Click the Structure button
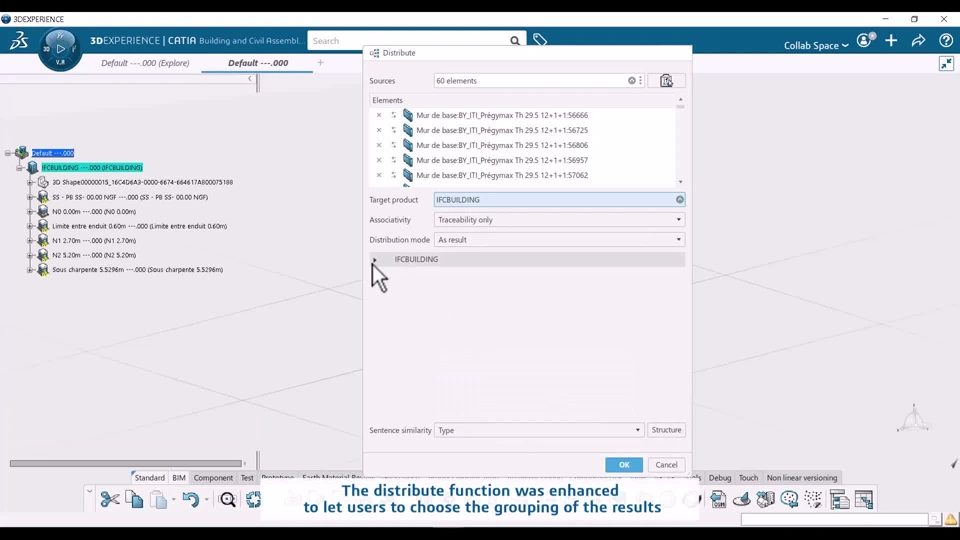Image resolution: width=960 pixels, height=540 pixels. click(x=666, y=430)
